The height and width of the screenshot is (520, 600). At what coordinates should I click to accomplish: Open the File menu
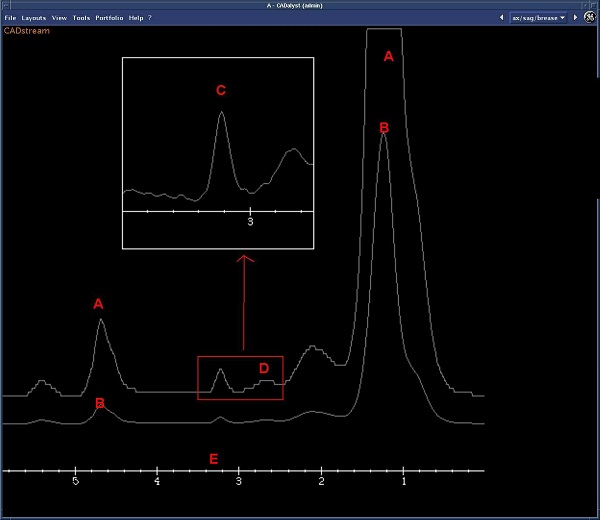point(10,18)
